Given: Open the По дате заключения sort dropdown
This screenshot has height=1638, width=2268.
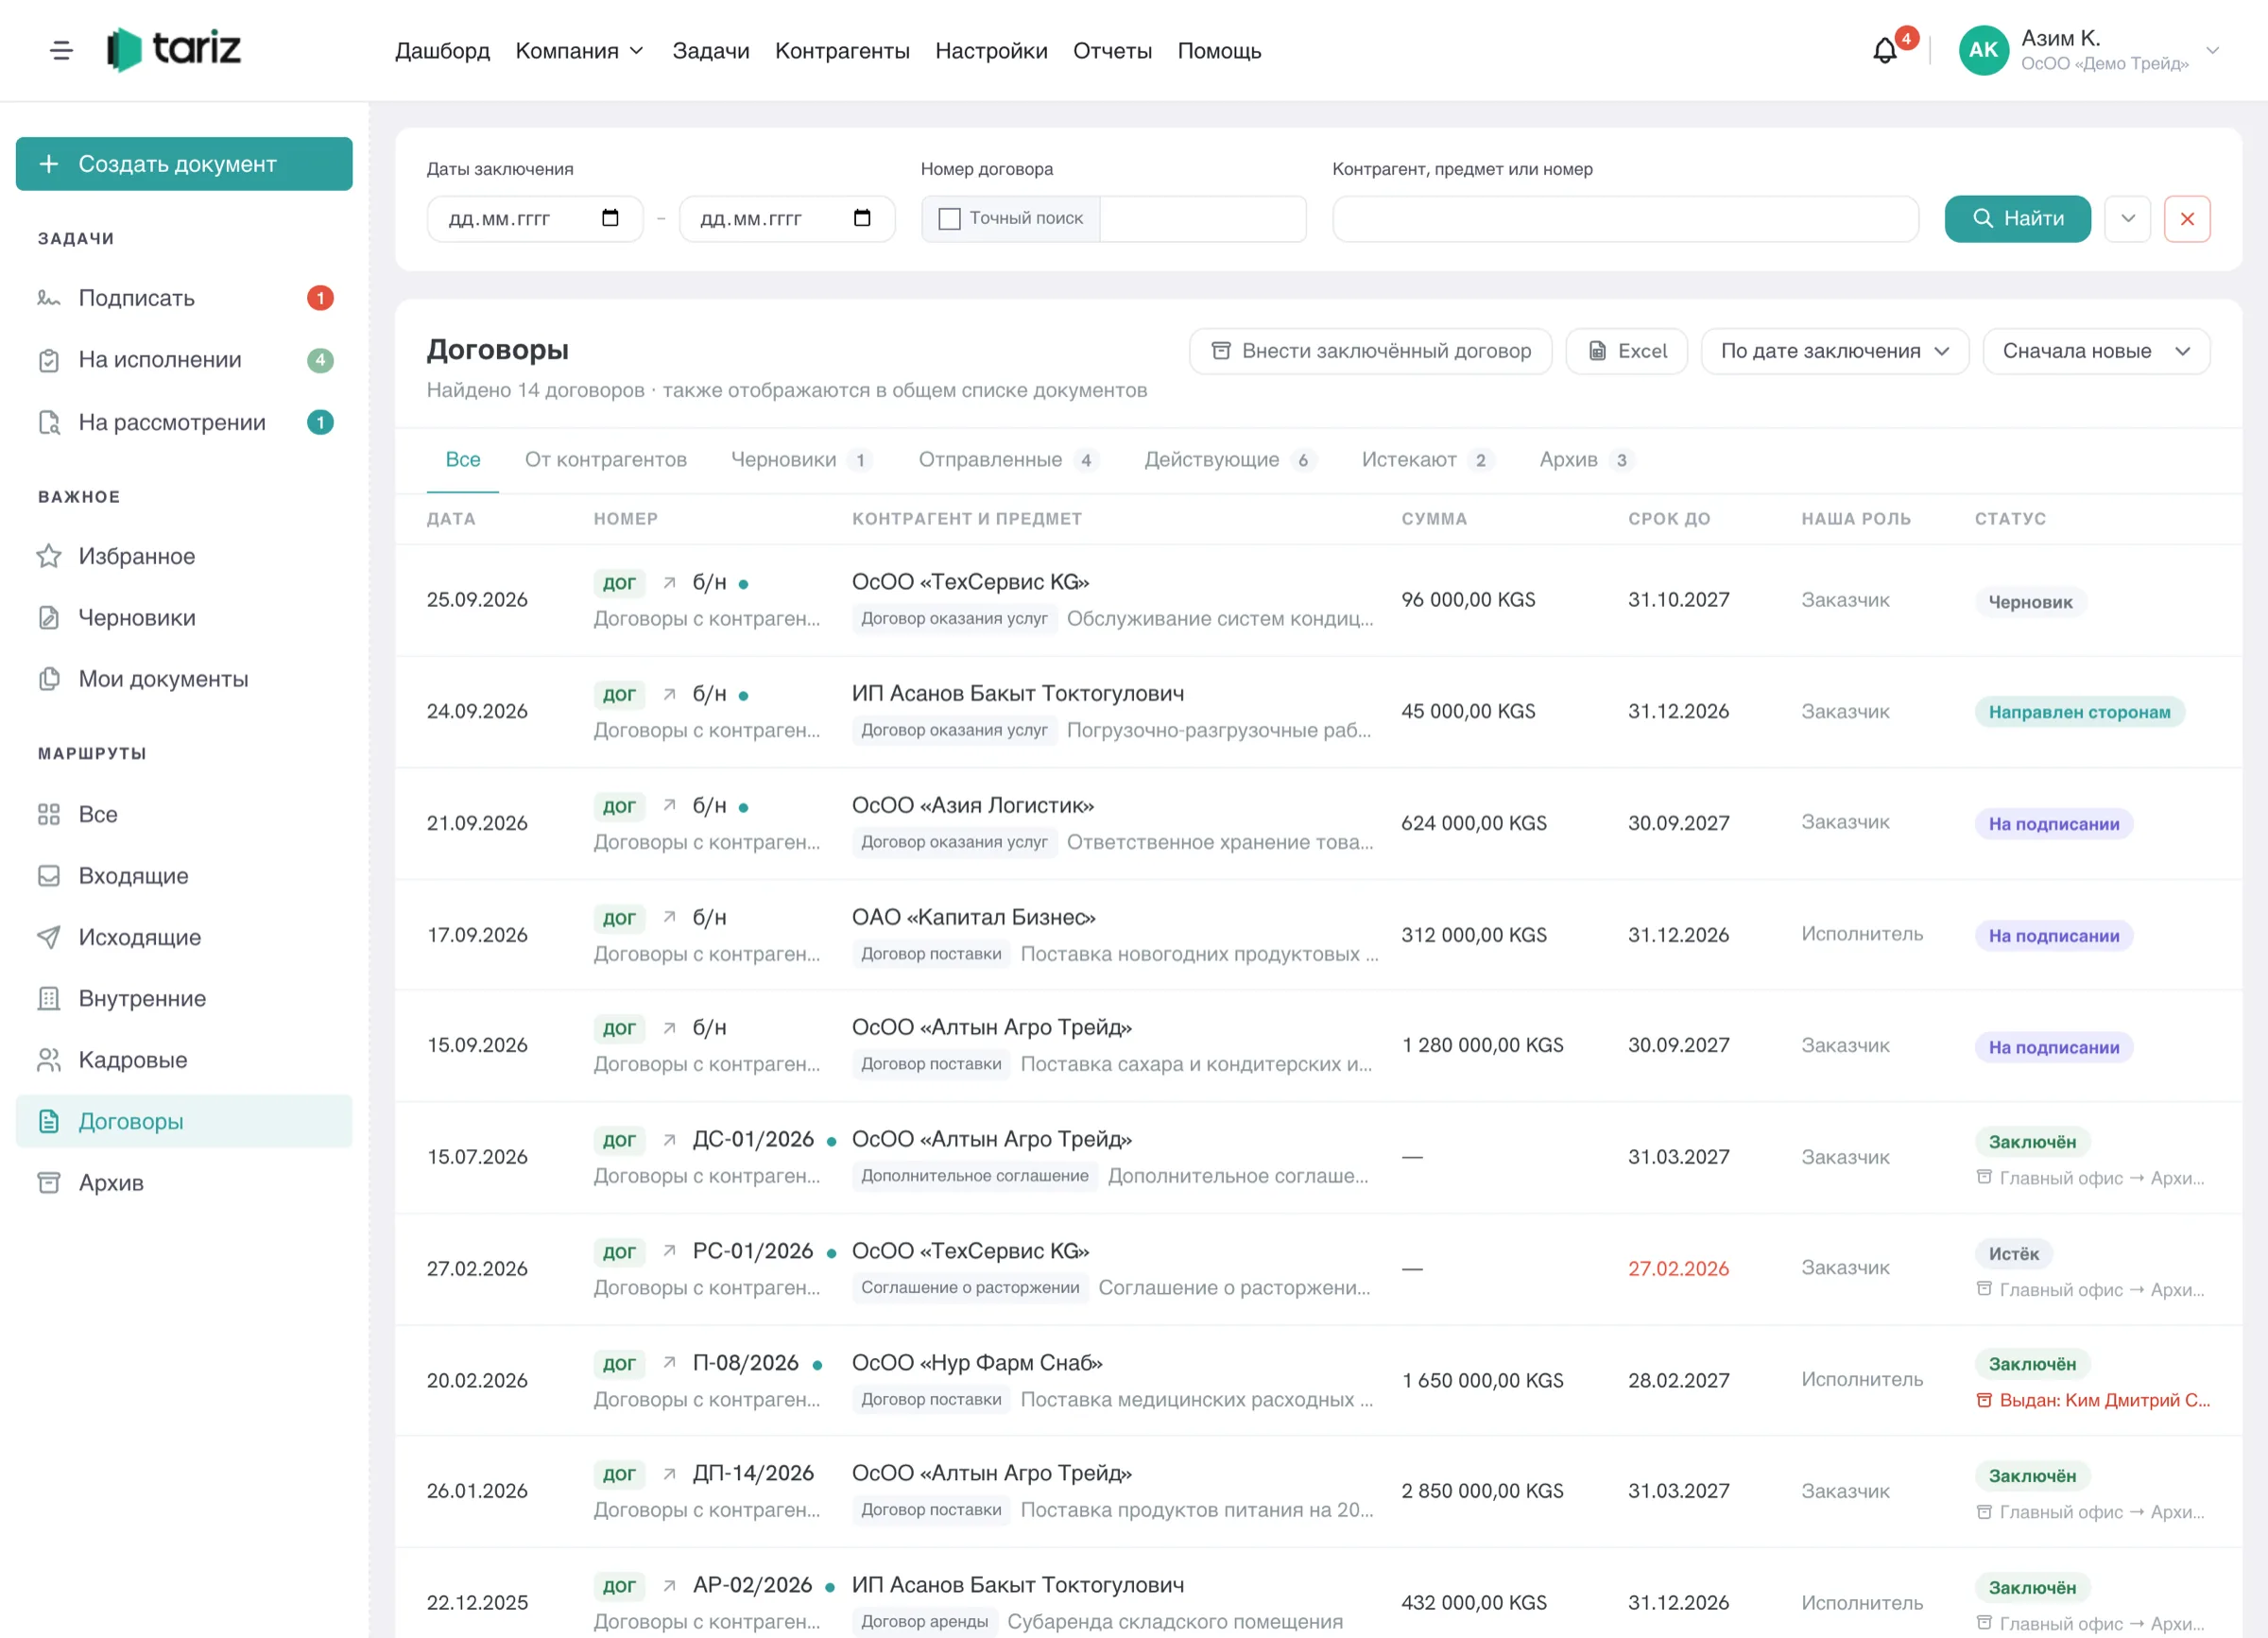Looking at the screenshot, I should pyautogui.click(x=1835, y=351).
